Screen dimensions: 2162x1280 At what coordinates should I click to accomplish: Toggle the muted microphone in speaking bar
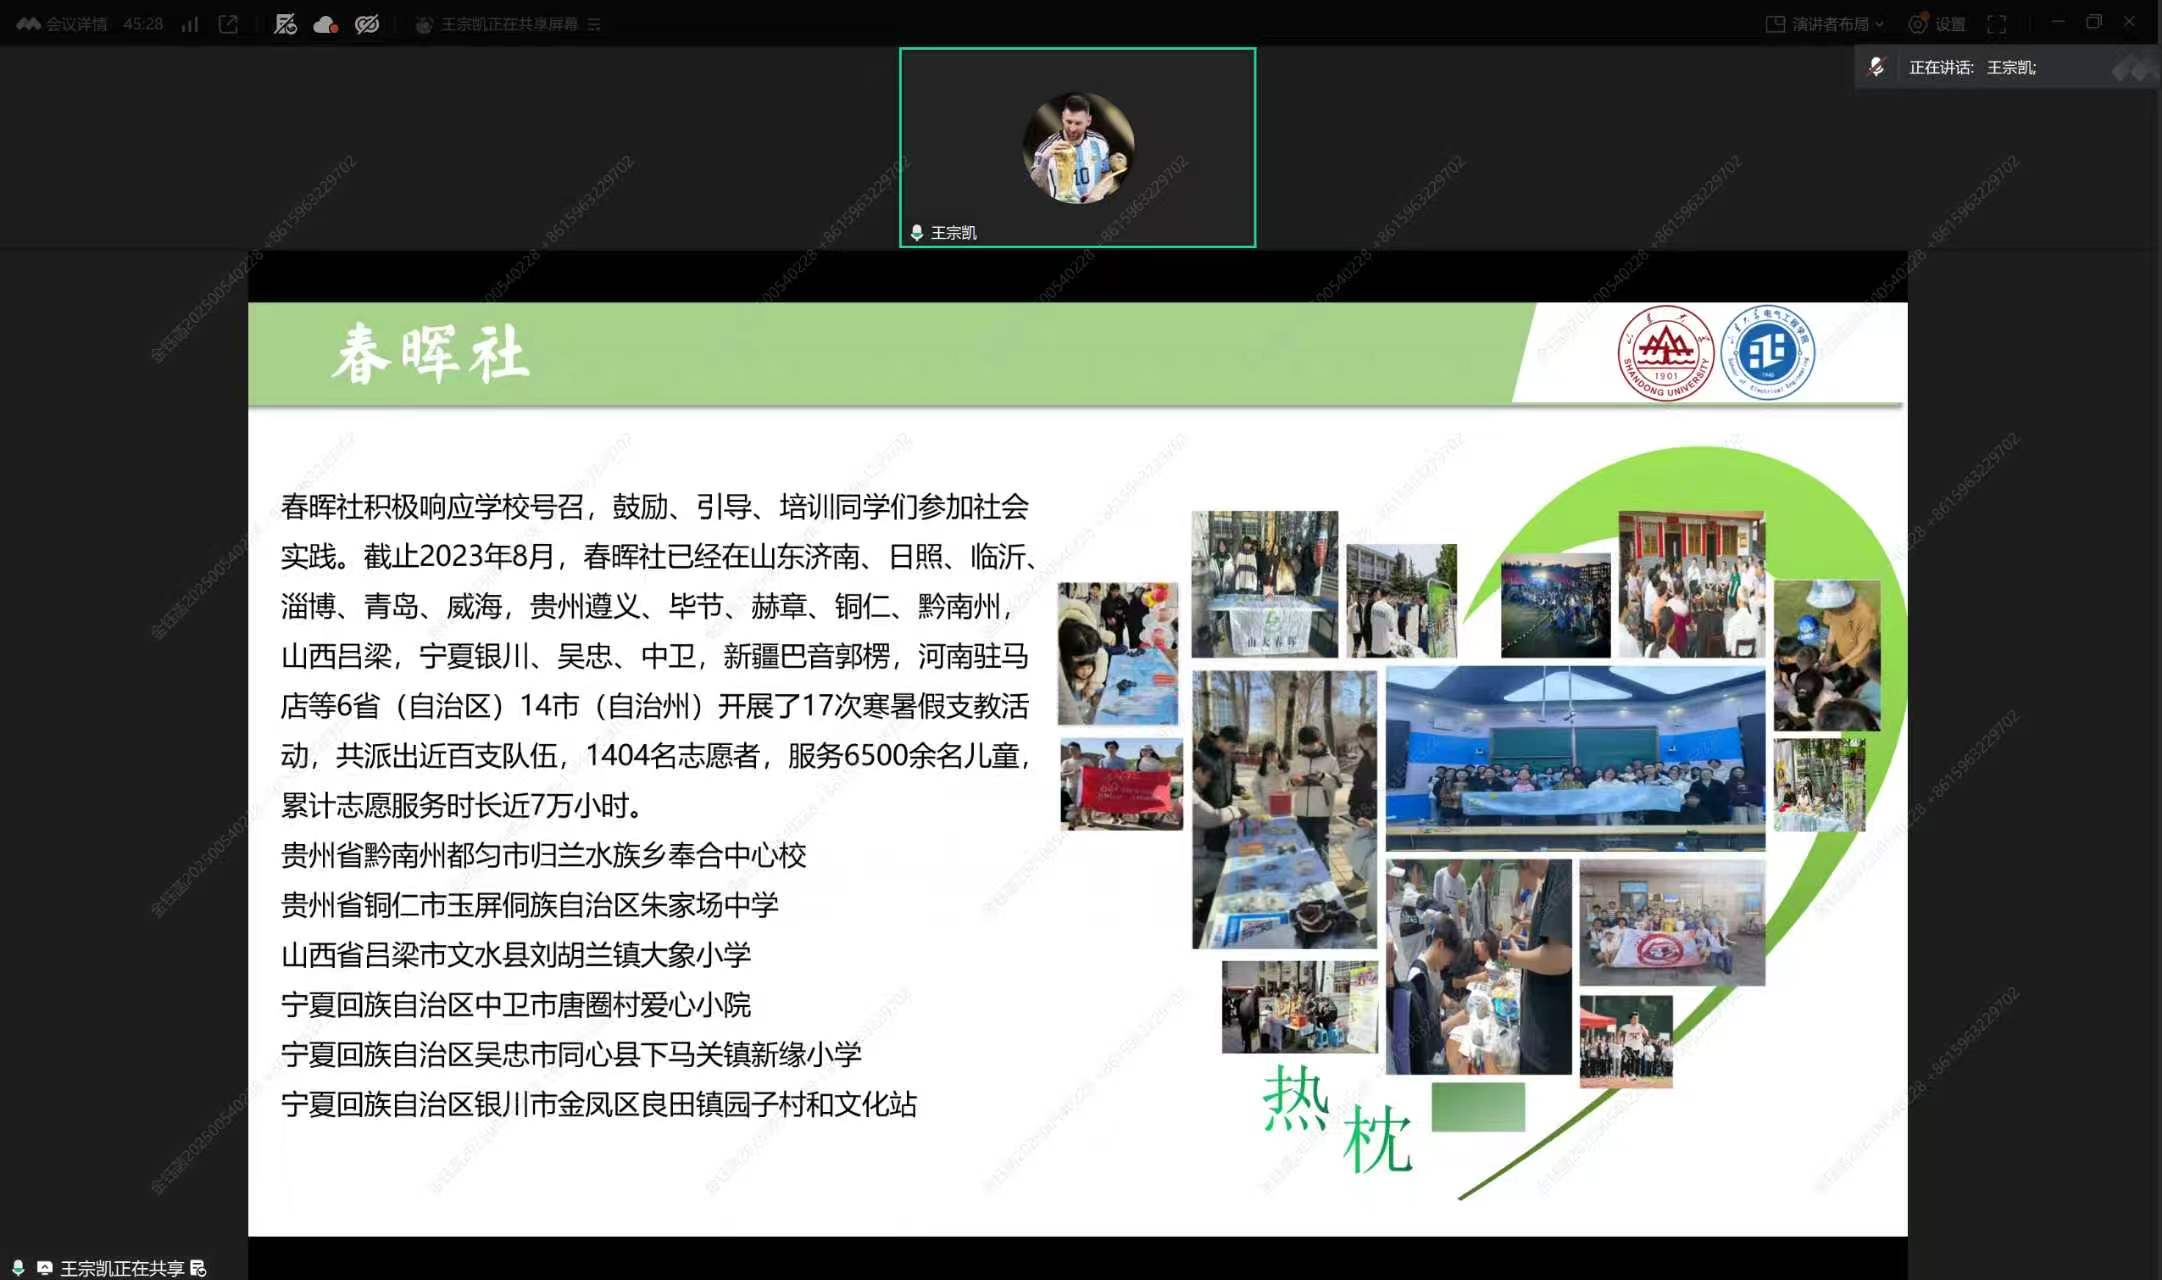(1877, 67)
